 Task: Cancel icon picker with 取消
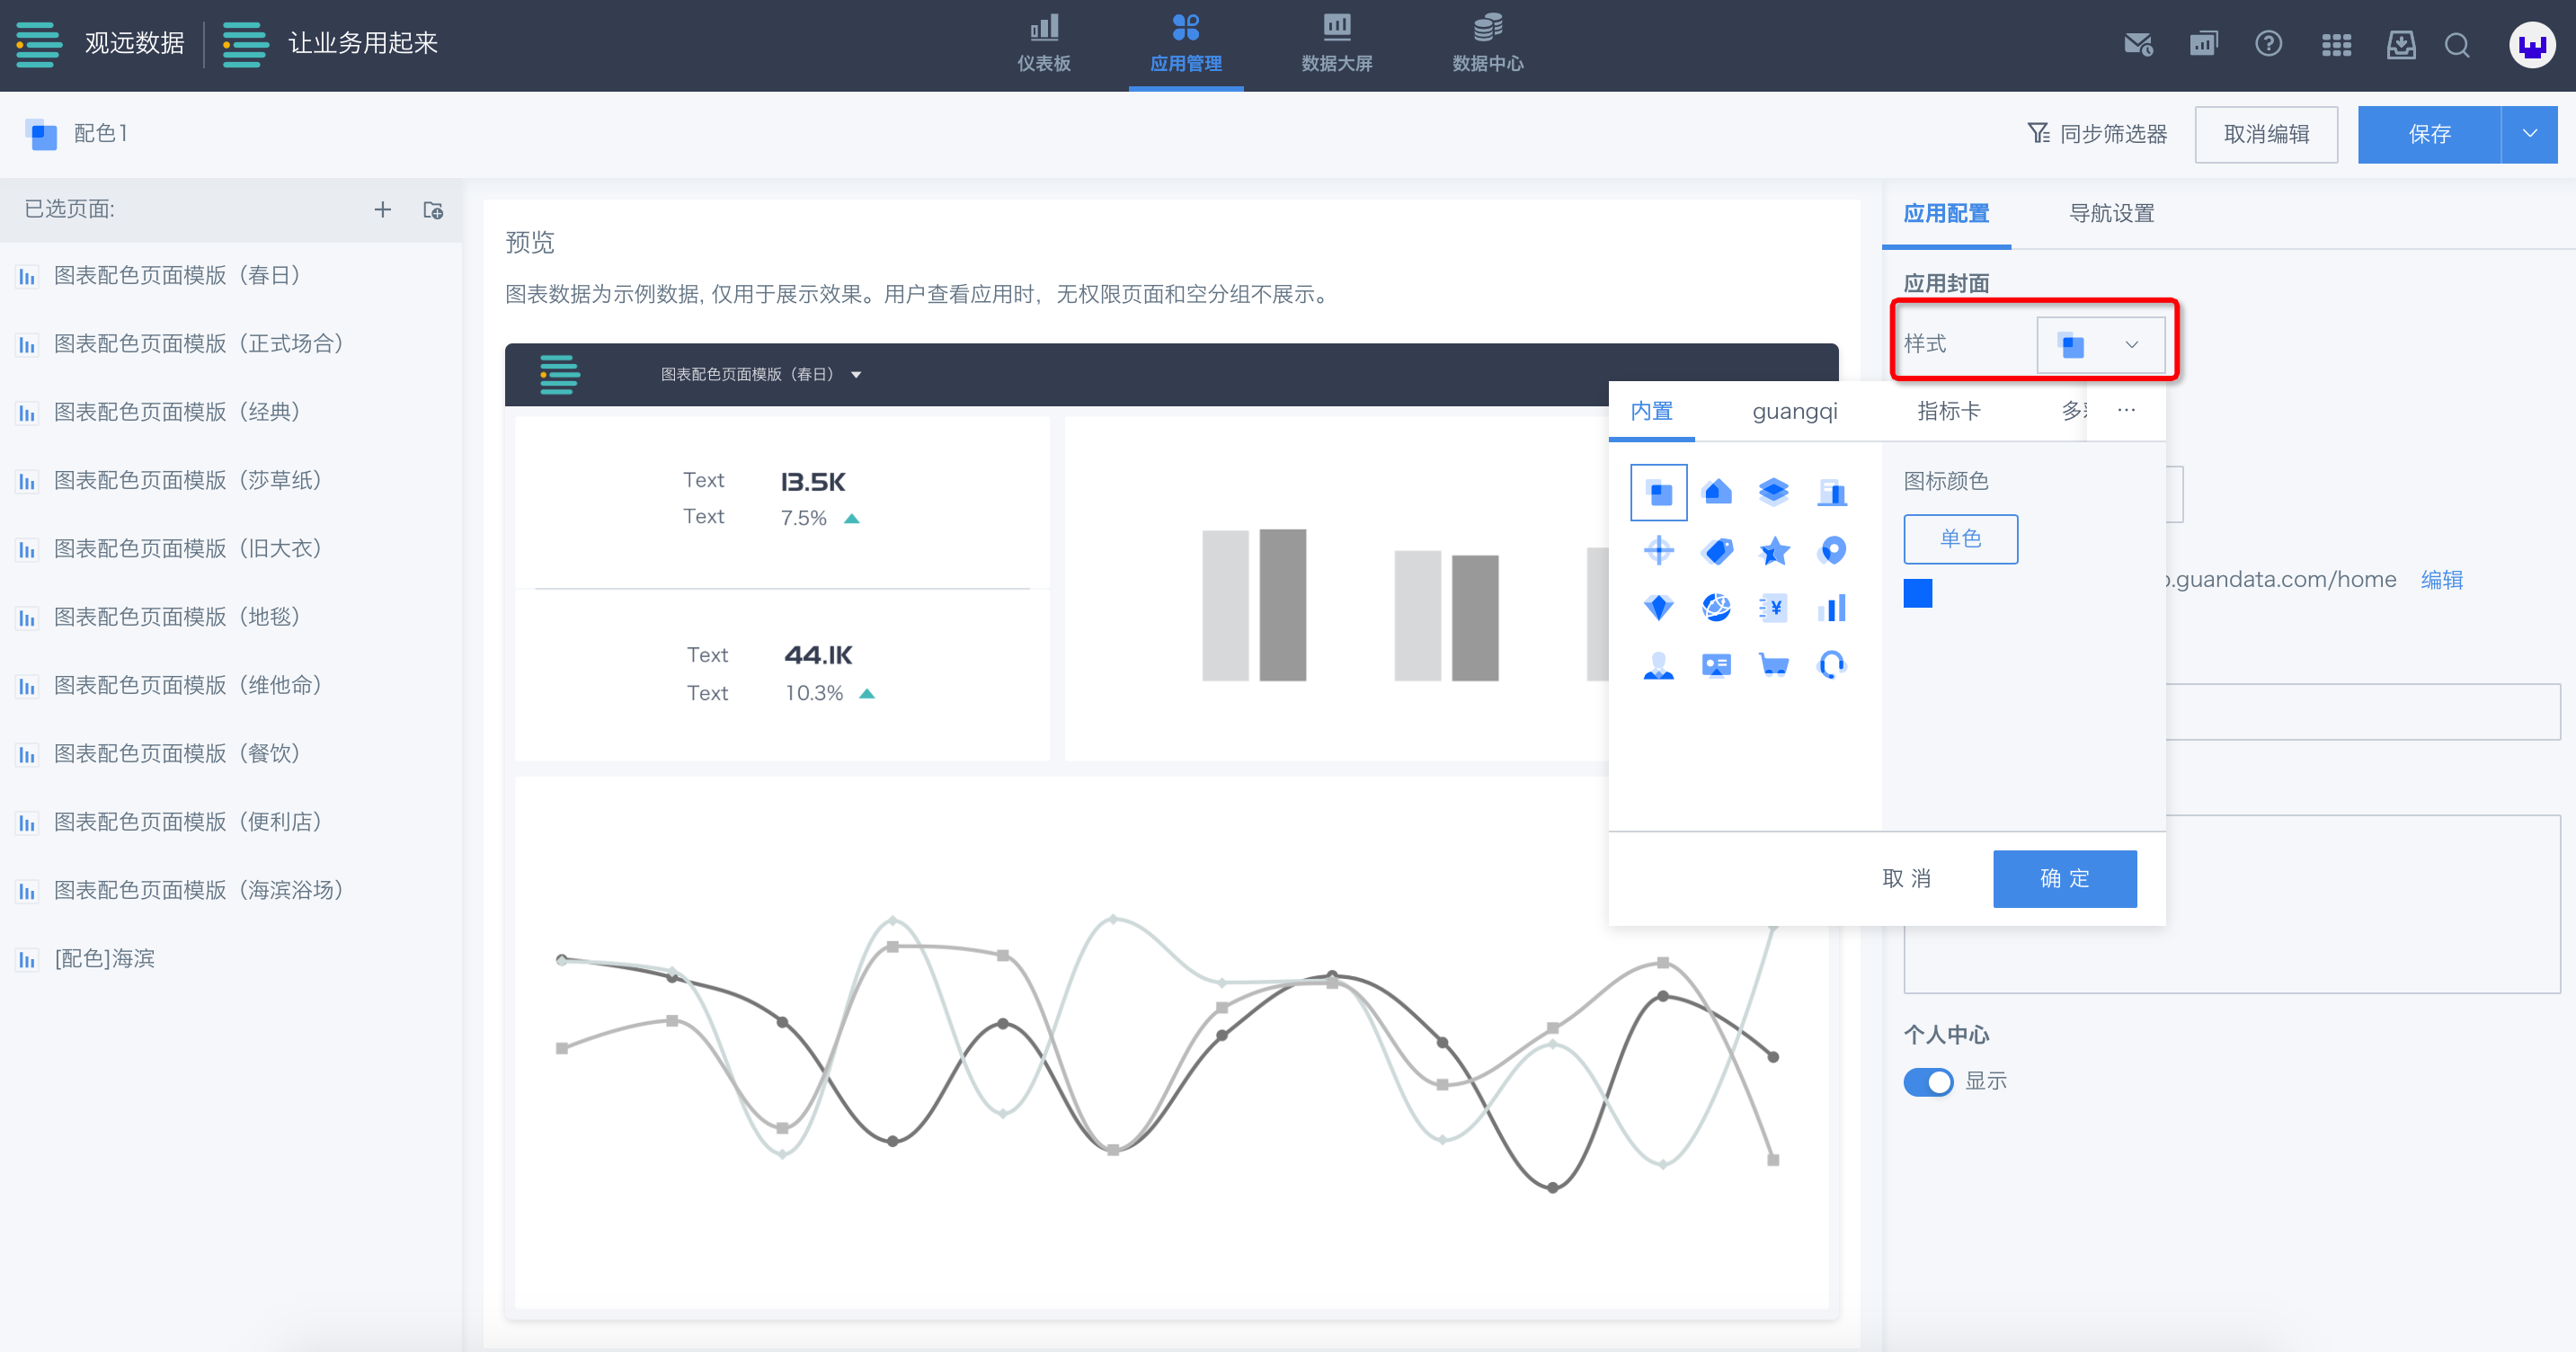(1906, 879)
